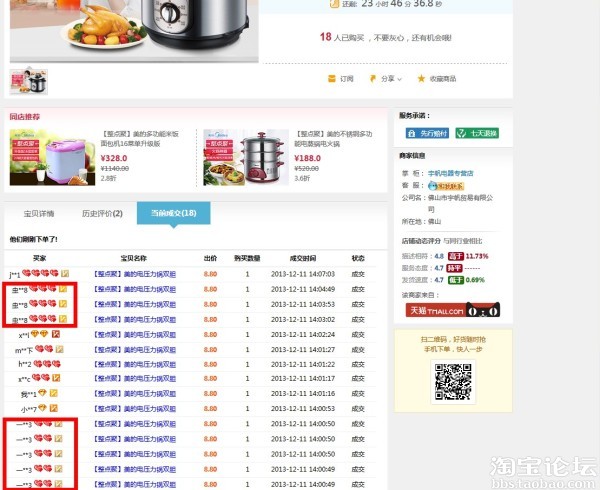
Task: Open the item link in the 14:02:24 row
Action: point(135,335)
